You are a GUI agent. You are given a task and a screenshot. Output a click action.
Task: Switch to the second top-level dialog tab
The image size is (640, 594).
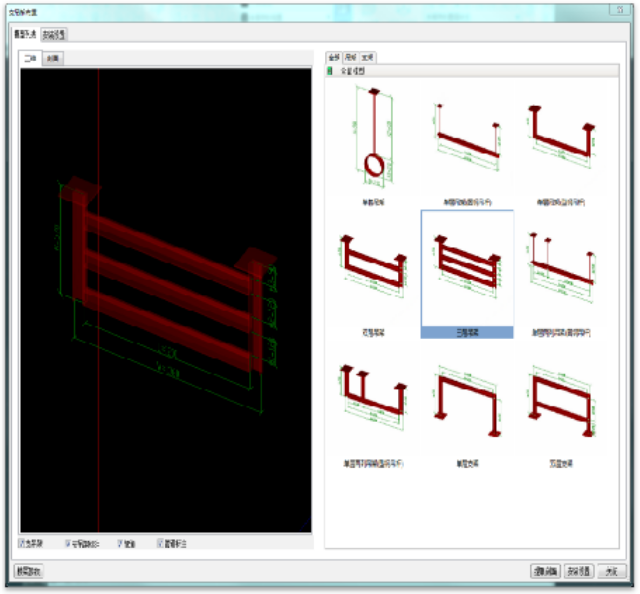tap(54, 34)
